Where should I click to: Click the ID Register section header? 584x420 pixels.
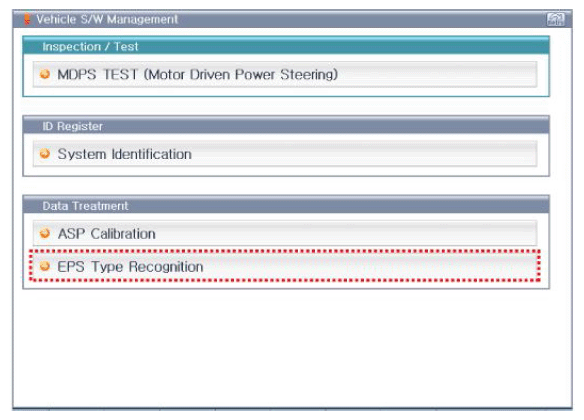coord(286,125)
